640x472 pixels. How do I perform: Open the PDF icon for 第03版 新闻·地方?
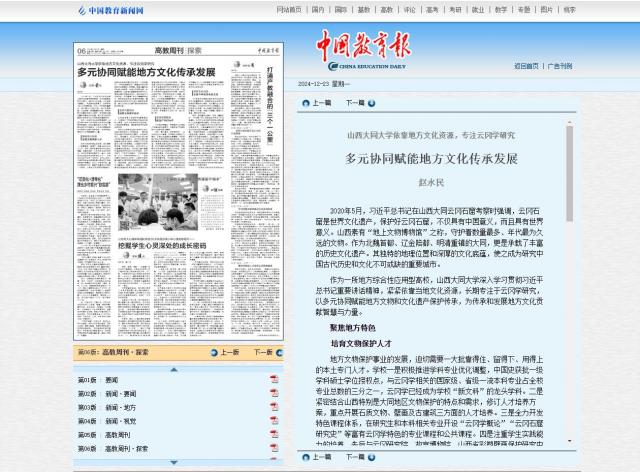274,408
